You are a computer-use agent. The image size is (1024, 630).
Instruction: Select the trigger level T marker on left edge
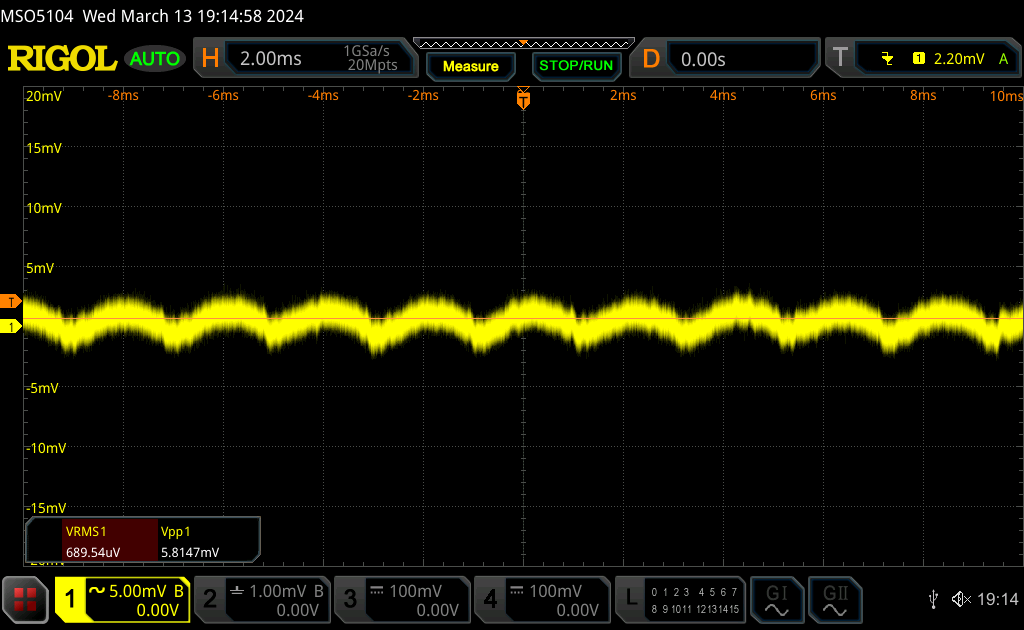[10, 302]
